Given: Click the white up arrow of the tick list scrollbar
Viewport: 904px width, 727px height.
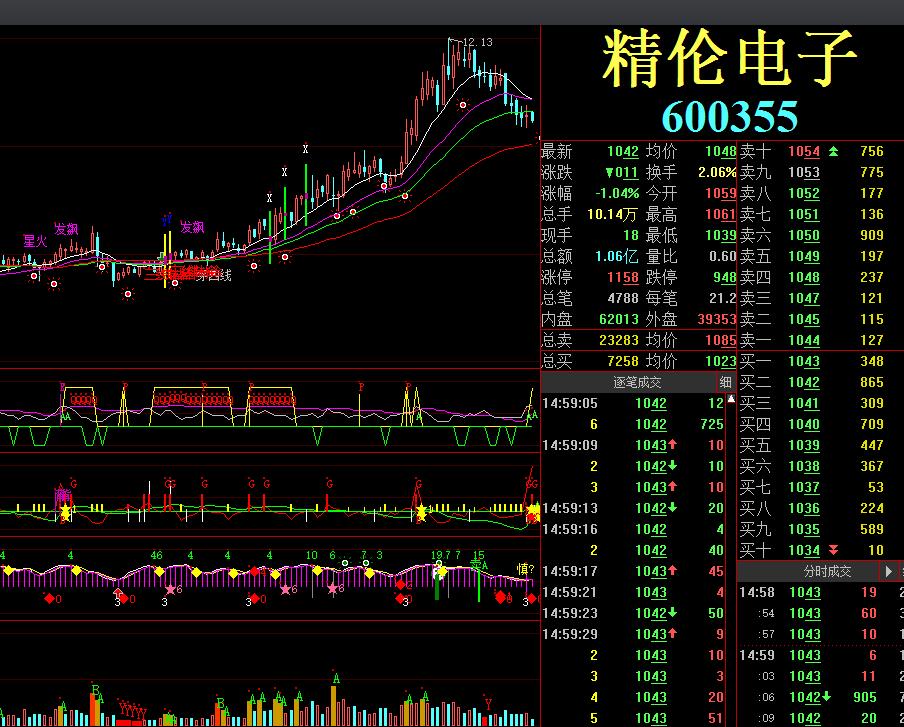Looking at the screenshot, I should pyautogui.click(x=731, y=398).
